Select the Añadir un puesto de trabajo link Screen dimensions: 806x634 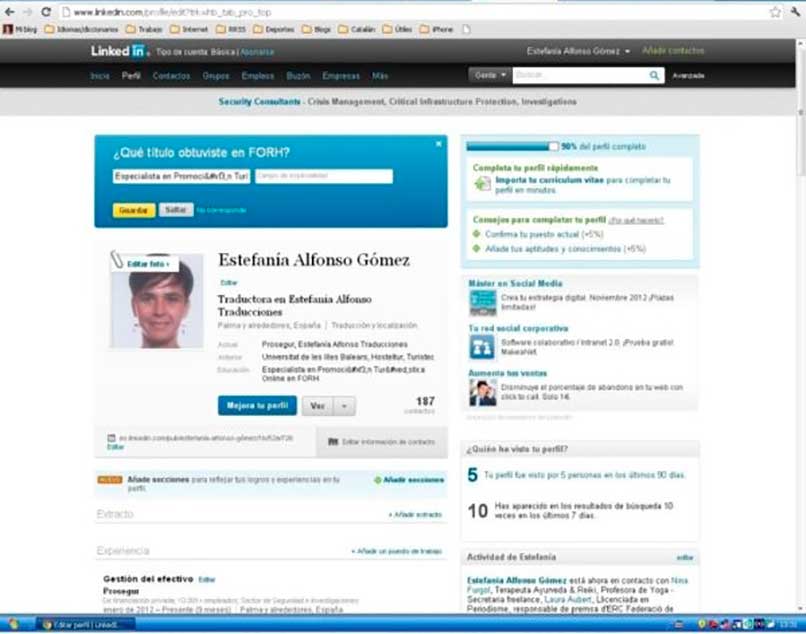397,550
